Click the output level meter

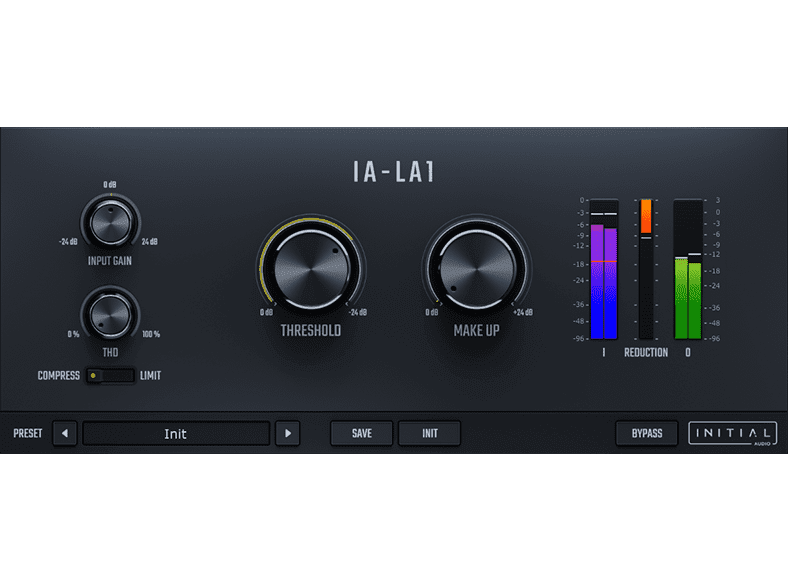(x=688, y=269)
